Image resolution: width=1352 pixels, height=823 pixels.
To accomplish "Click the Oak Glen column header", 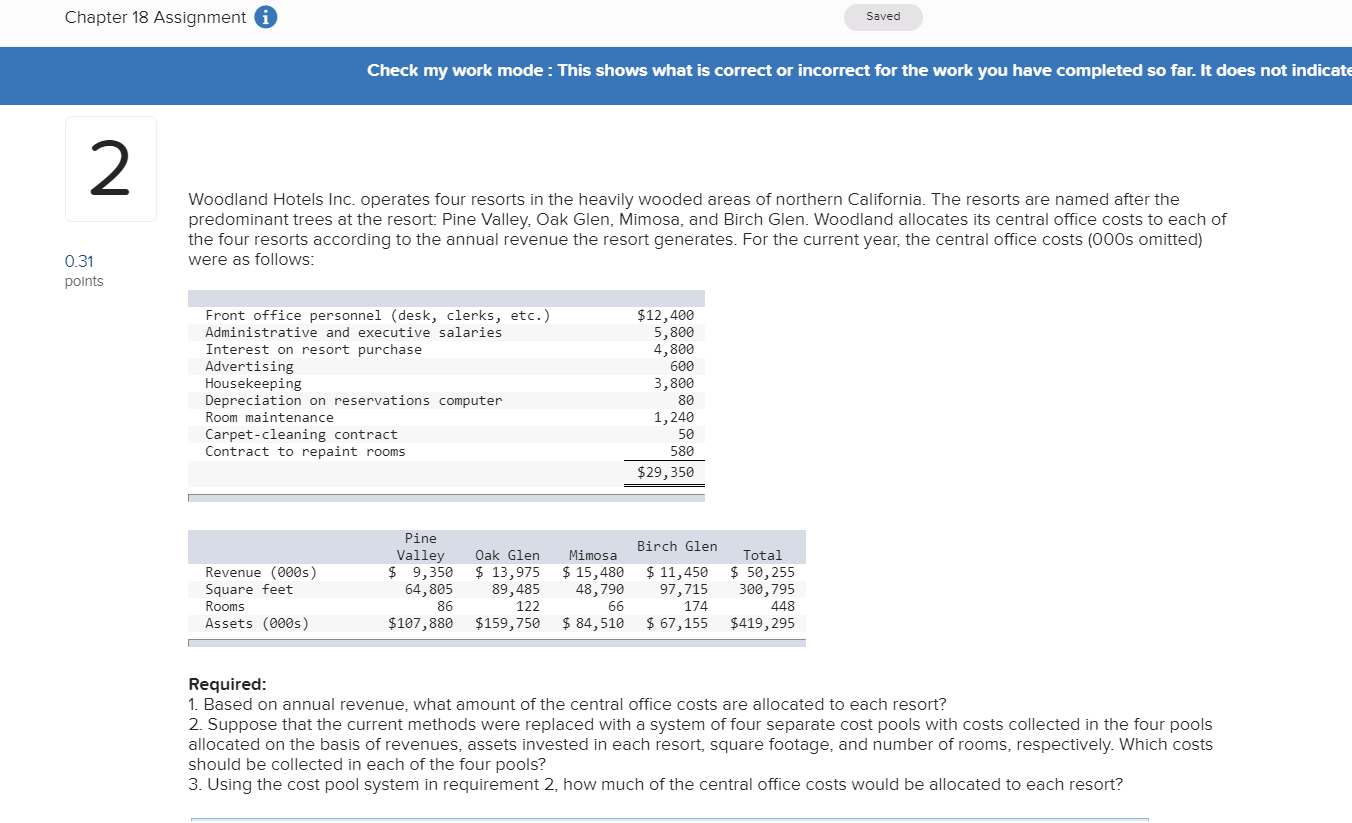I will 507,555.
